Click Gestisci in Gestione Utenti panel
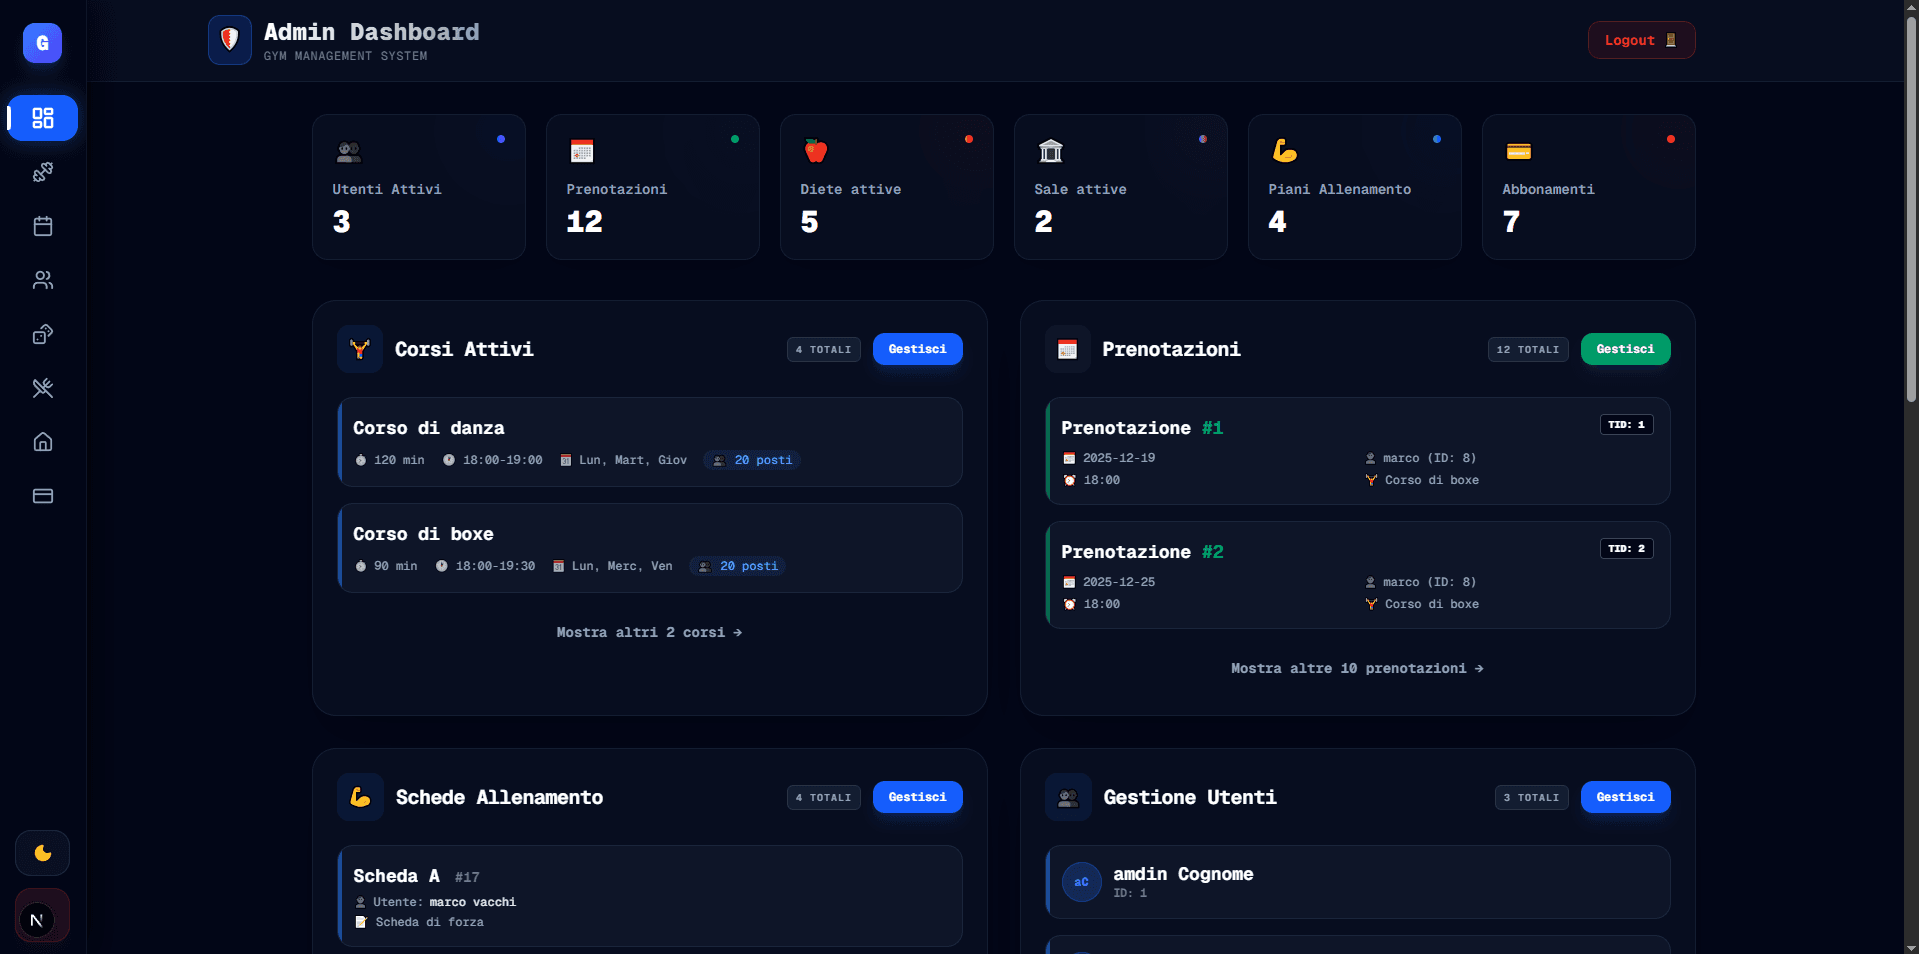The height and width of the screenshot is (954, 1919). coord(1626,797)
